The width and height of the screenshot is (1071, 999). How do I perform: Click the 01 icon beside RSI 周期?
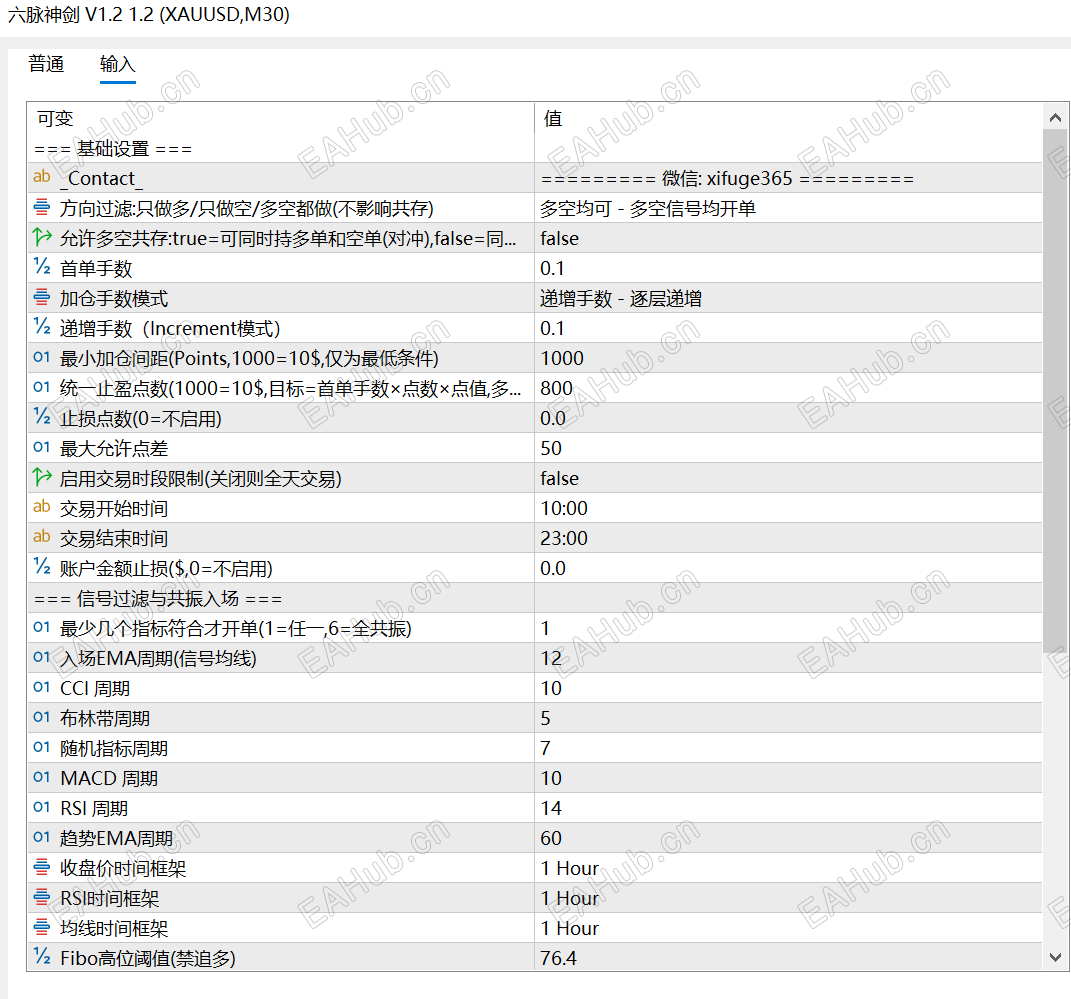pos(40,807)
